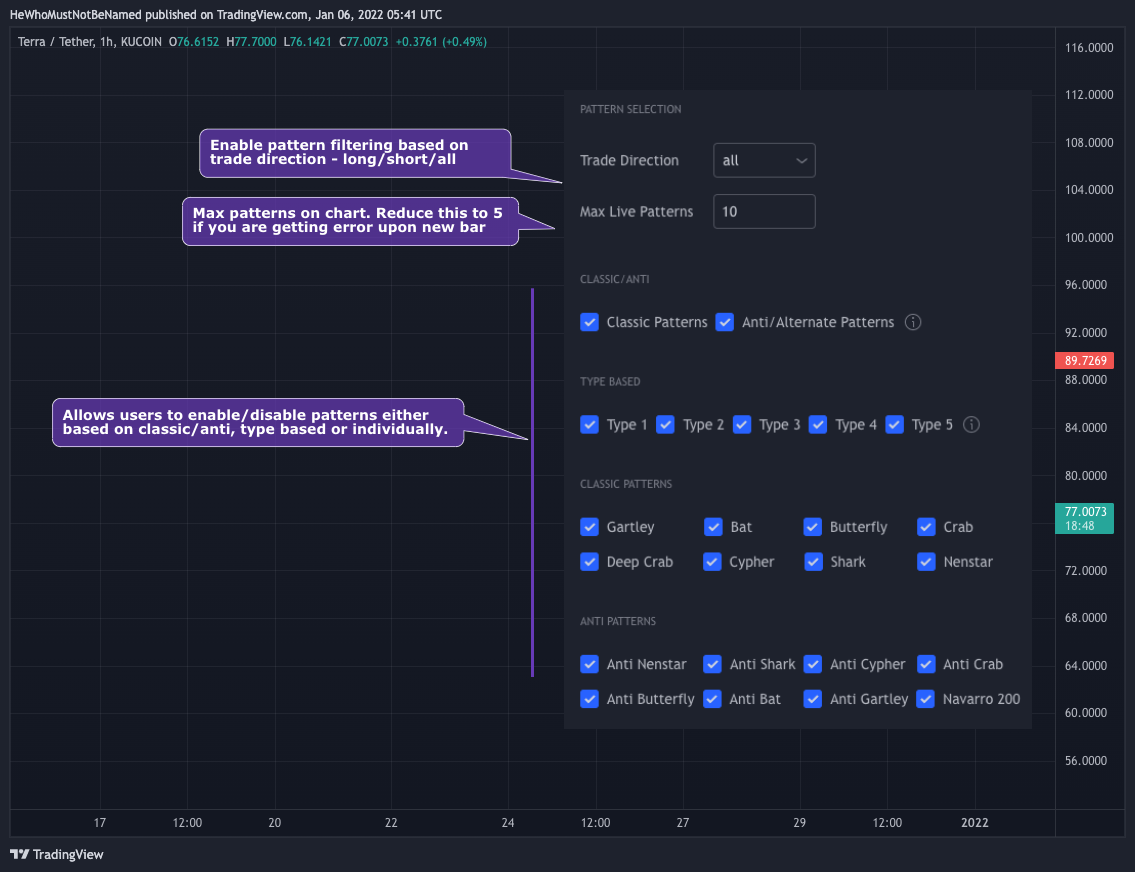Disable the Bat pattern checkbox

[x=713, y=527]
